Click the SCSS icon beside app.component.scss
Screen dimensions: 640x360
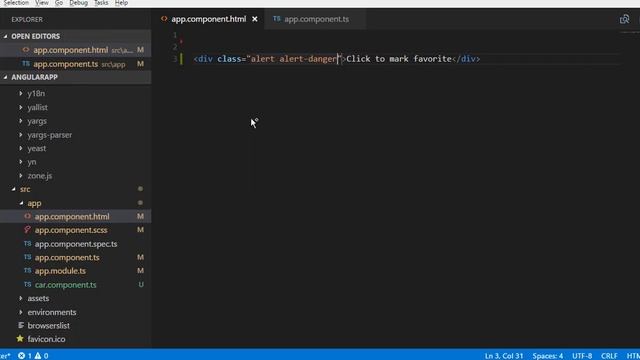[x=27, y=230]
